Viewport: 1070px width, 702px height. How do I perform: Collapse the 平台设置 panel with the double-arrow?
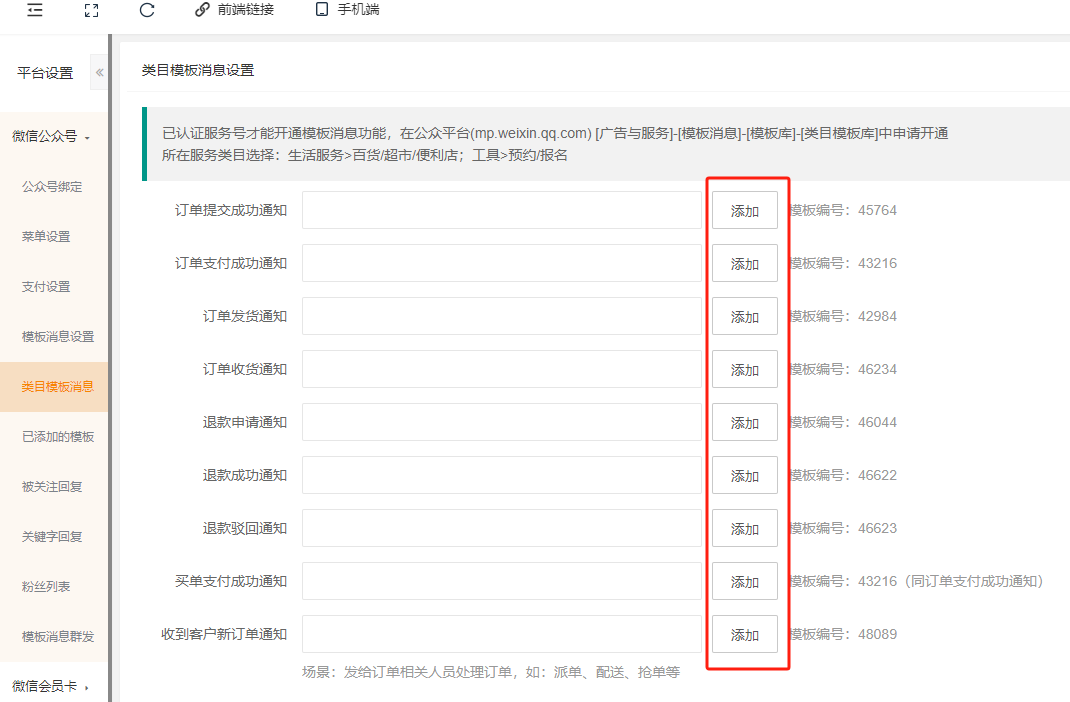click(x=99, y=73)
